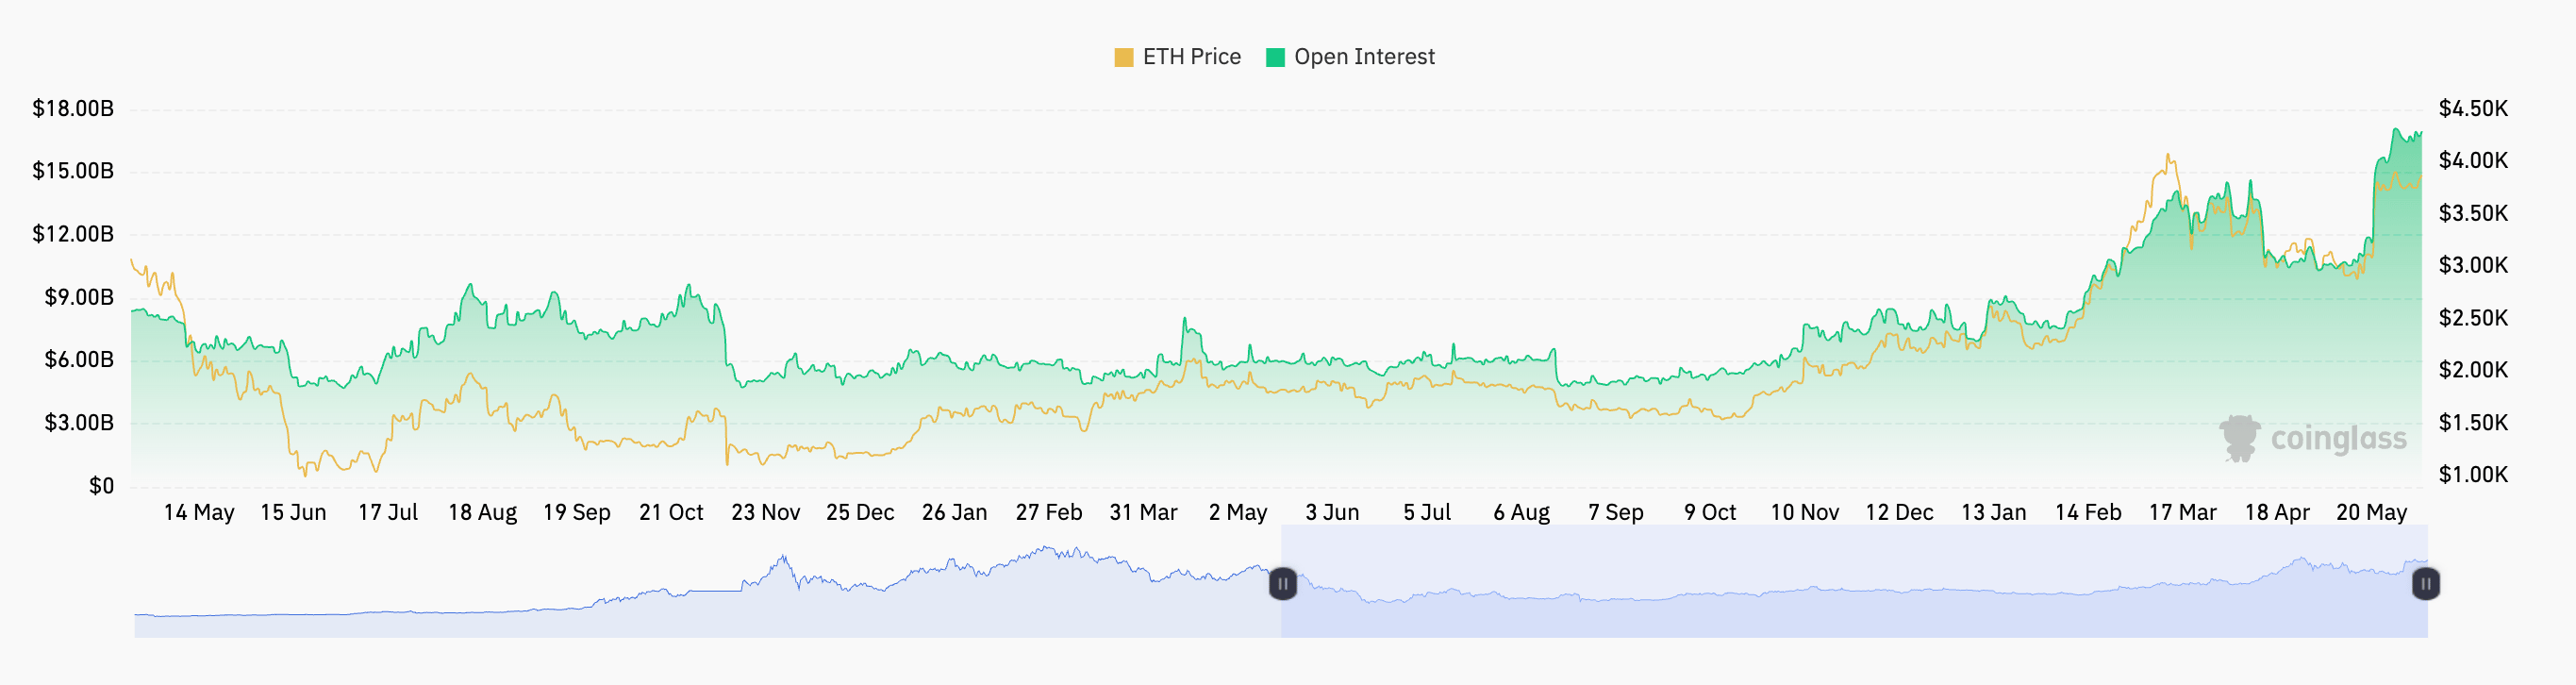Click the $4.50K right axis label

click(x=2473, y=108)
